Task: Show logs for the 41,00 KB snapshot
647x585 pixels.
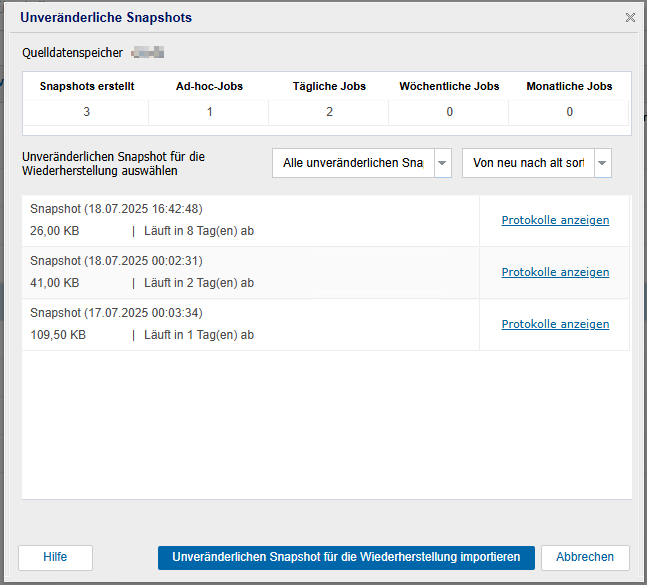Action: click(x=555, y=272)
